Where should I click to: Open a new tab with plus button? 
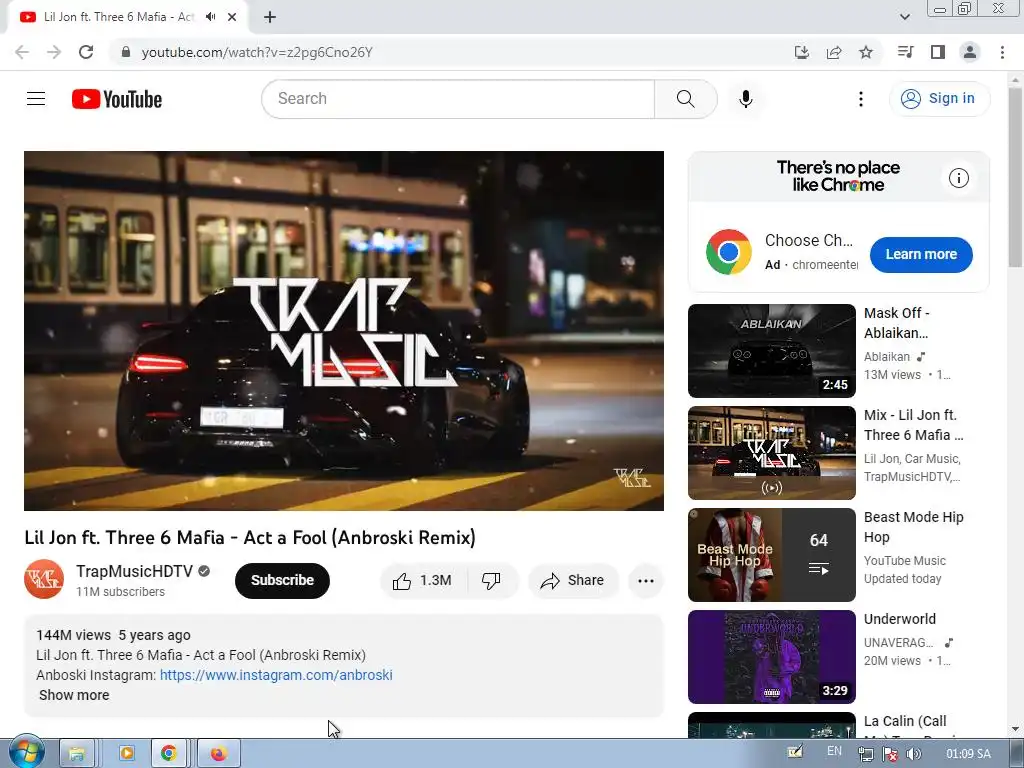(x=270, y=17)
